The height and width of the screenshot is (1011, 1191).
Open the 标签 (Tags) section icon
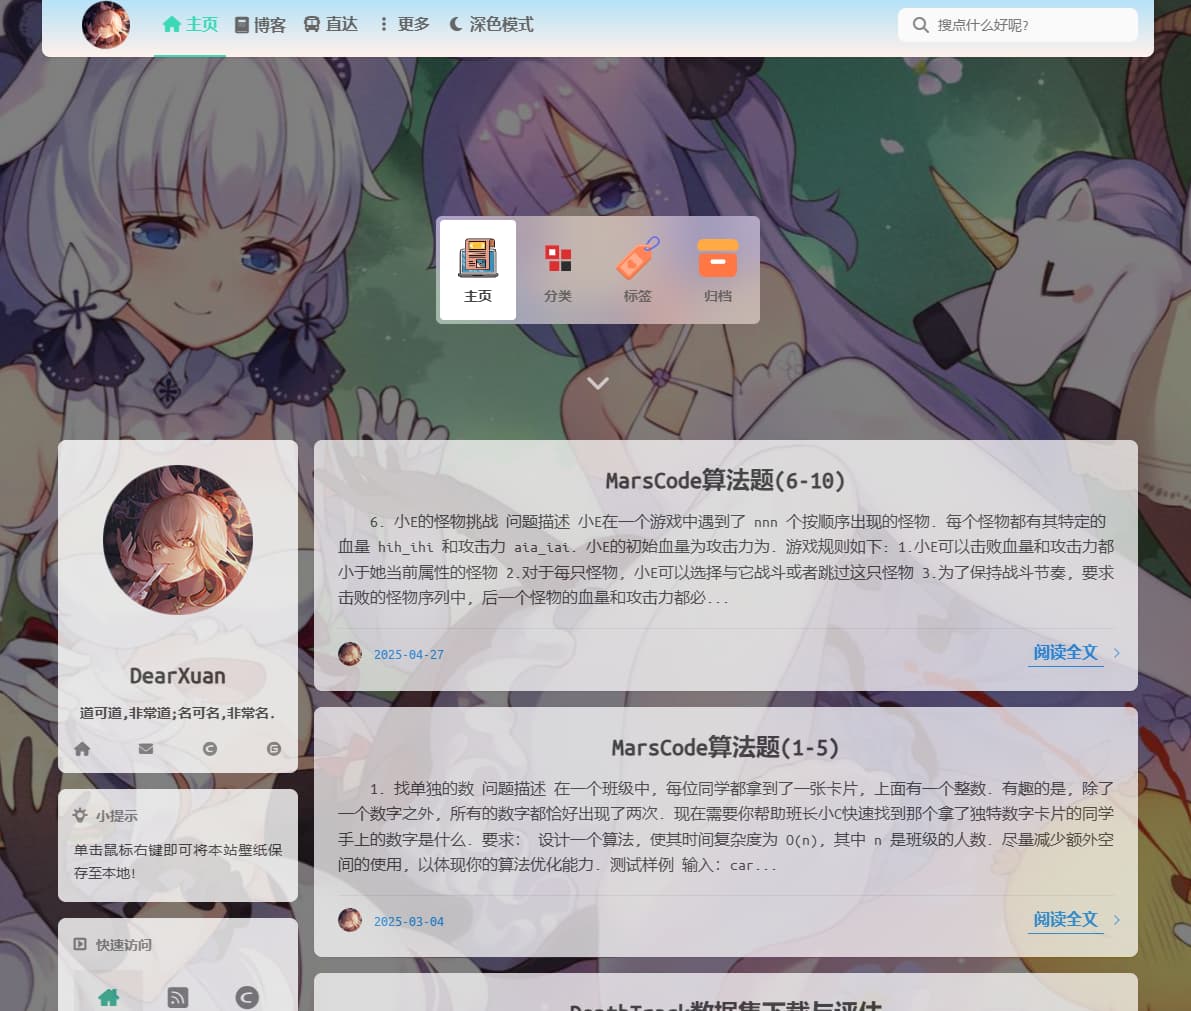coord(637,259)
